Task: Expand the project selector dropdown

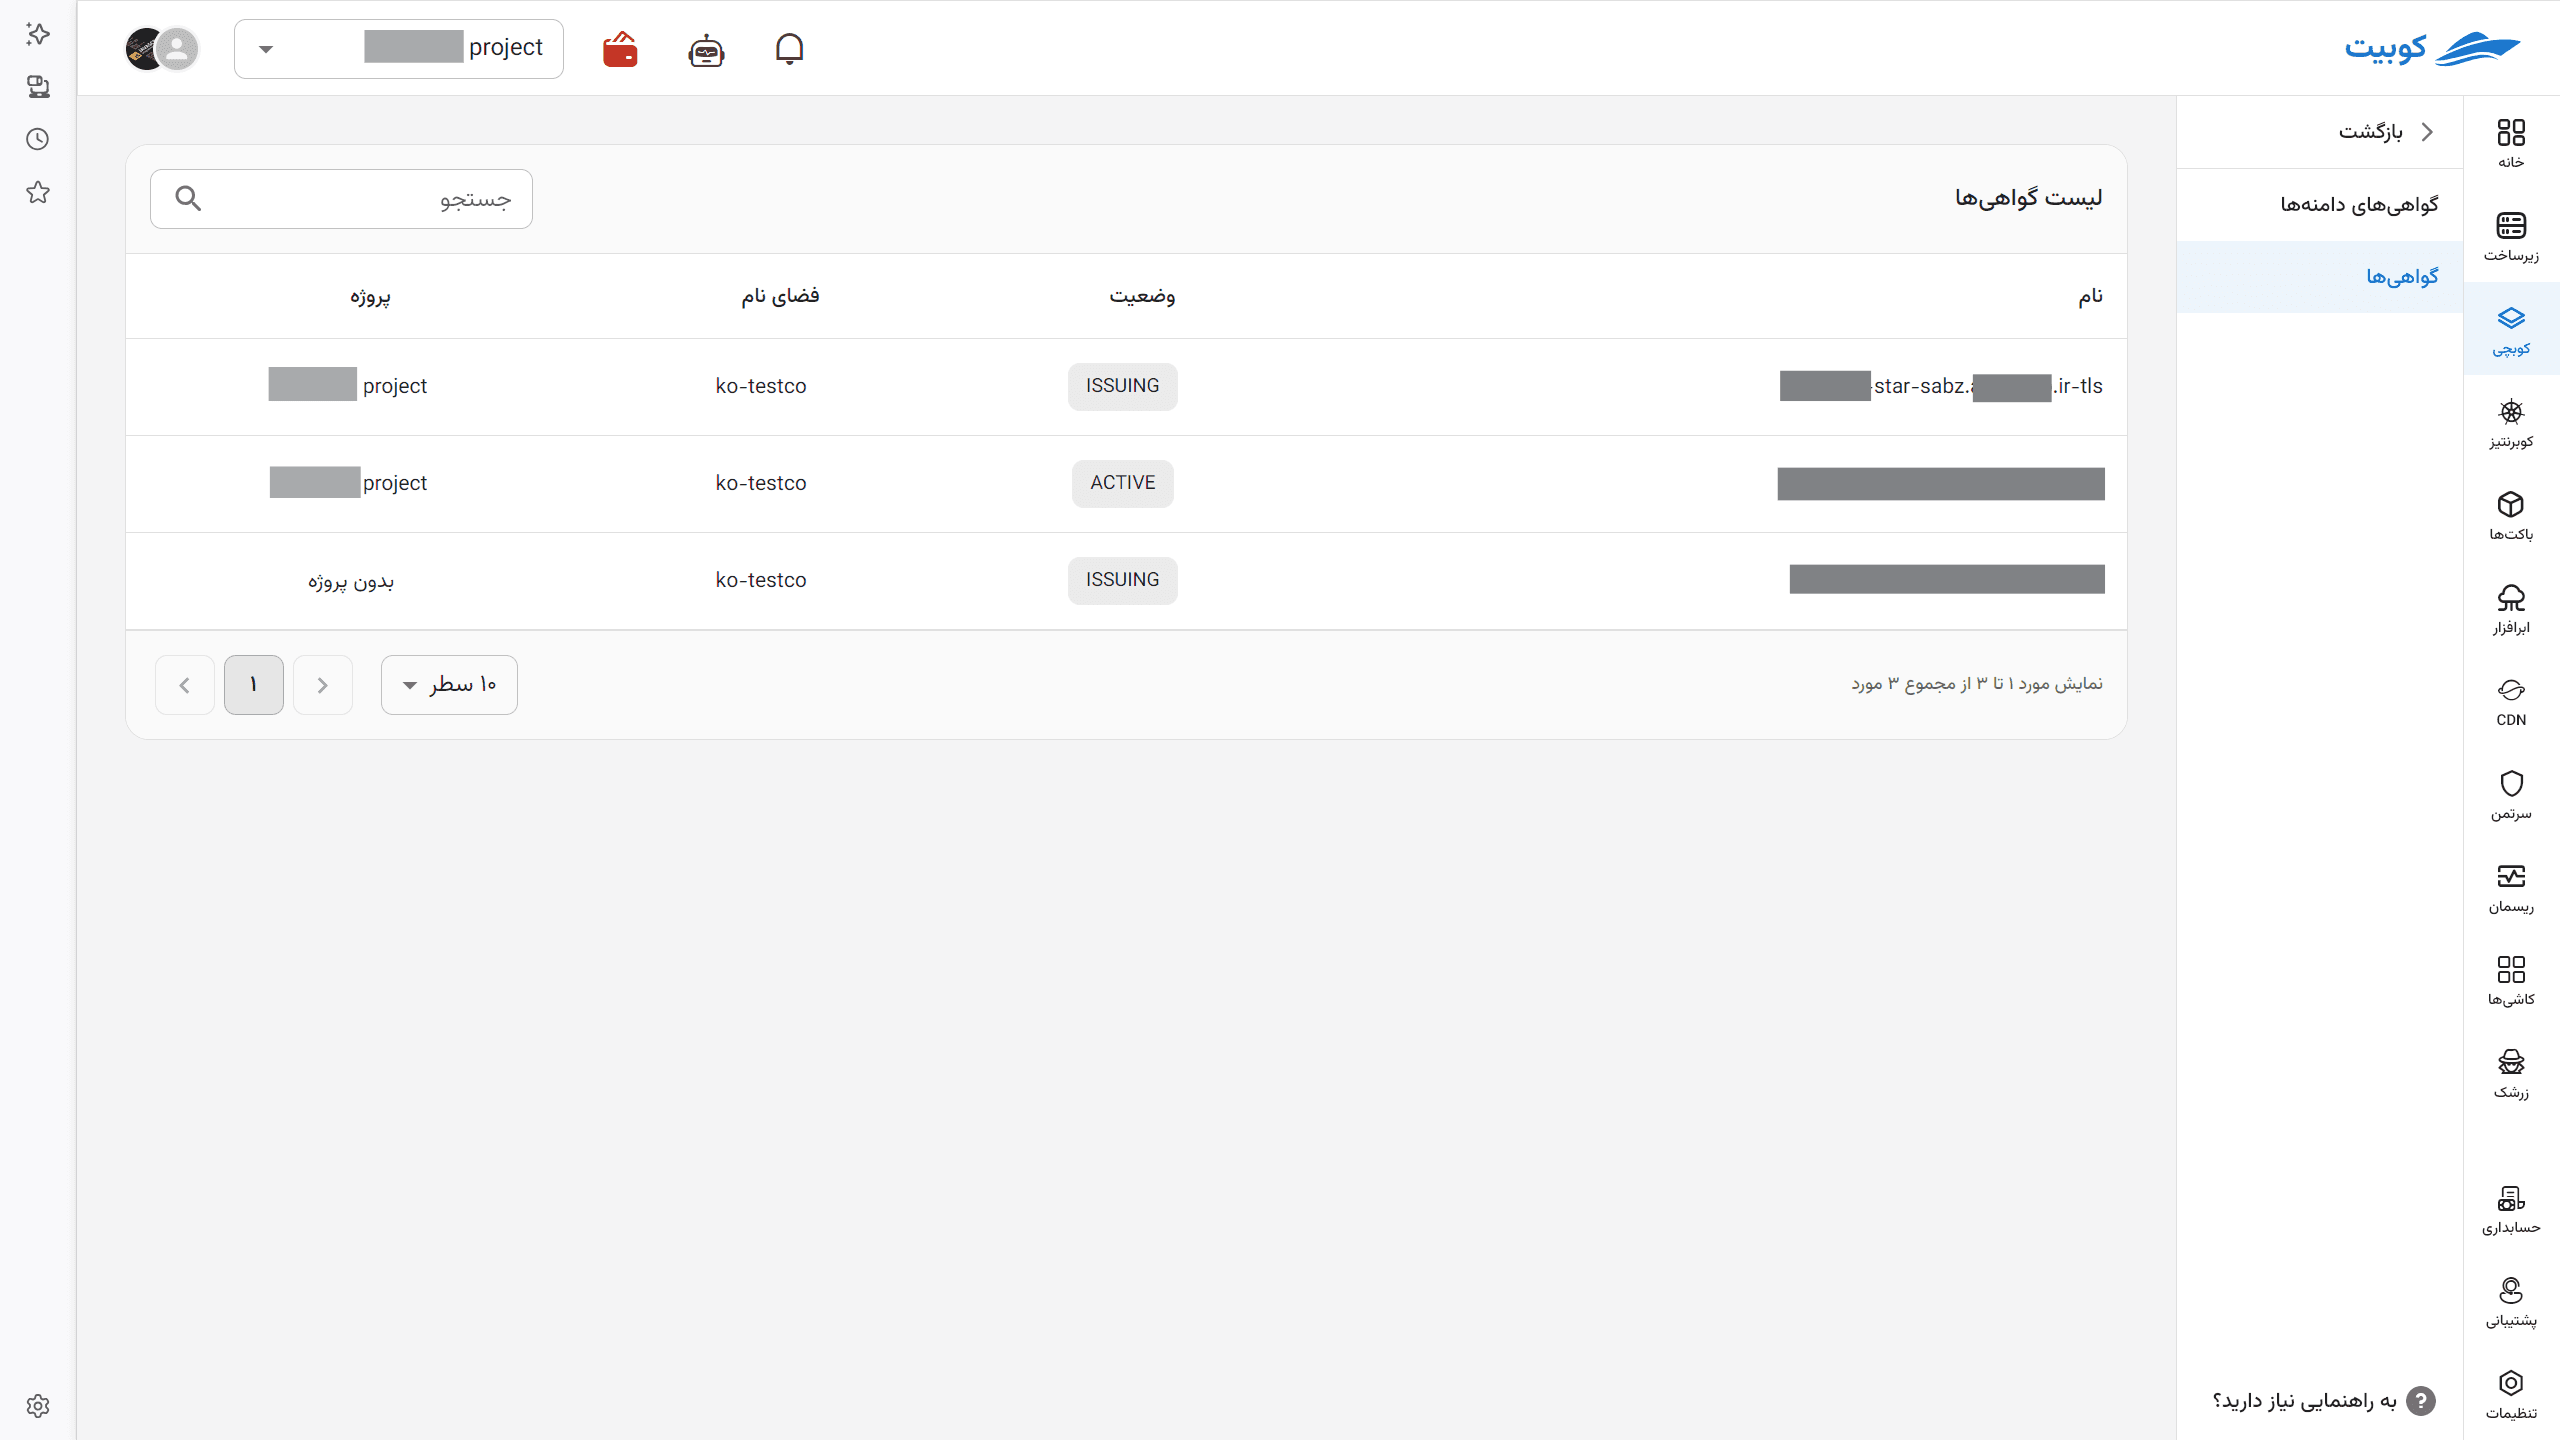Action: point(398,48)
